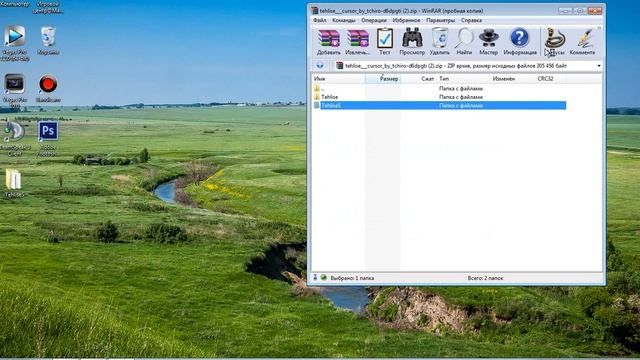Select the second Vegas Pro dark shortcut
The width and height of the screenshot is (640, 360).
coord(15,91)
